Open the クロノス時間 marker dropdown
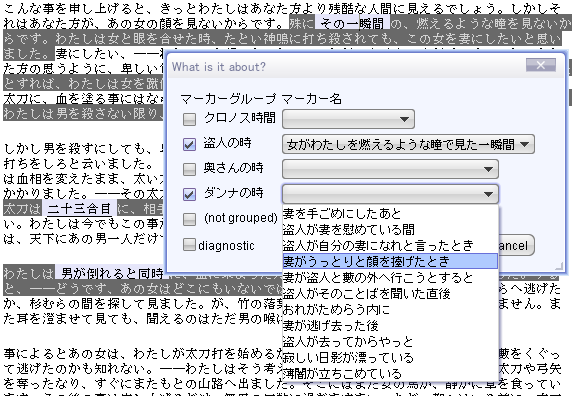This screenshot has height=396, width=578. click(x=348, y=119)
